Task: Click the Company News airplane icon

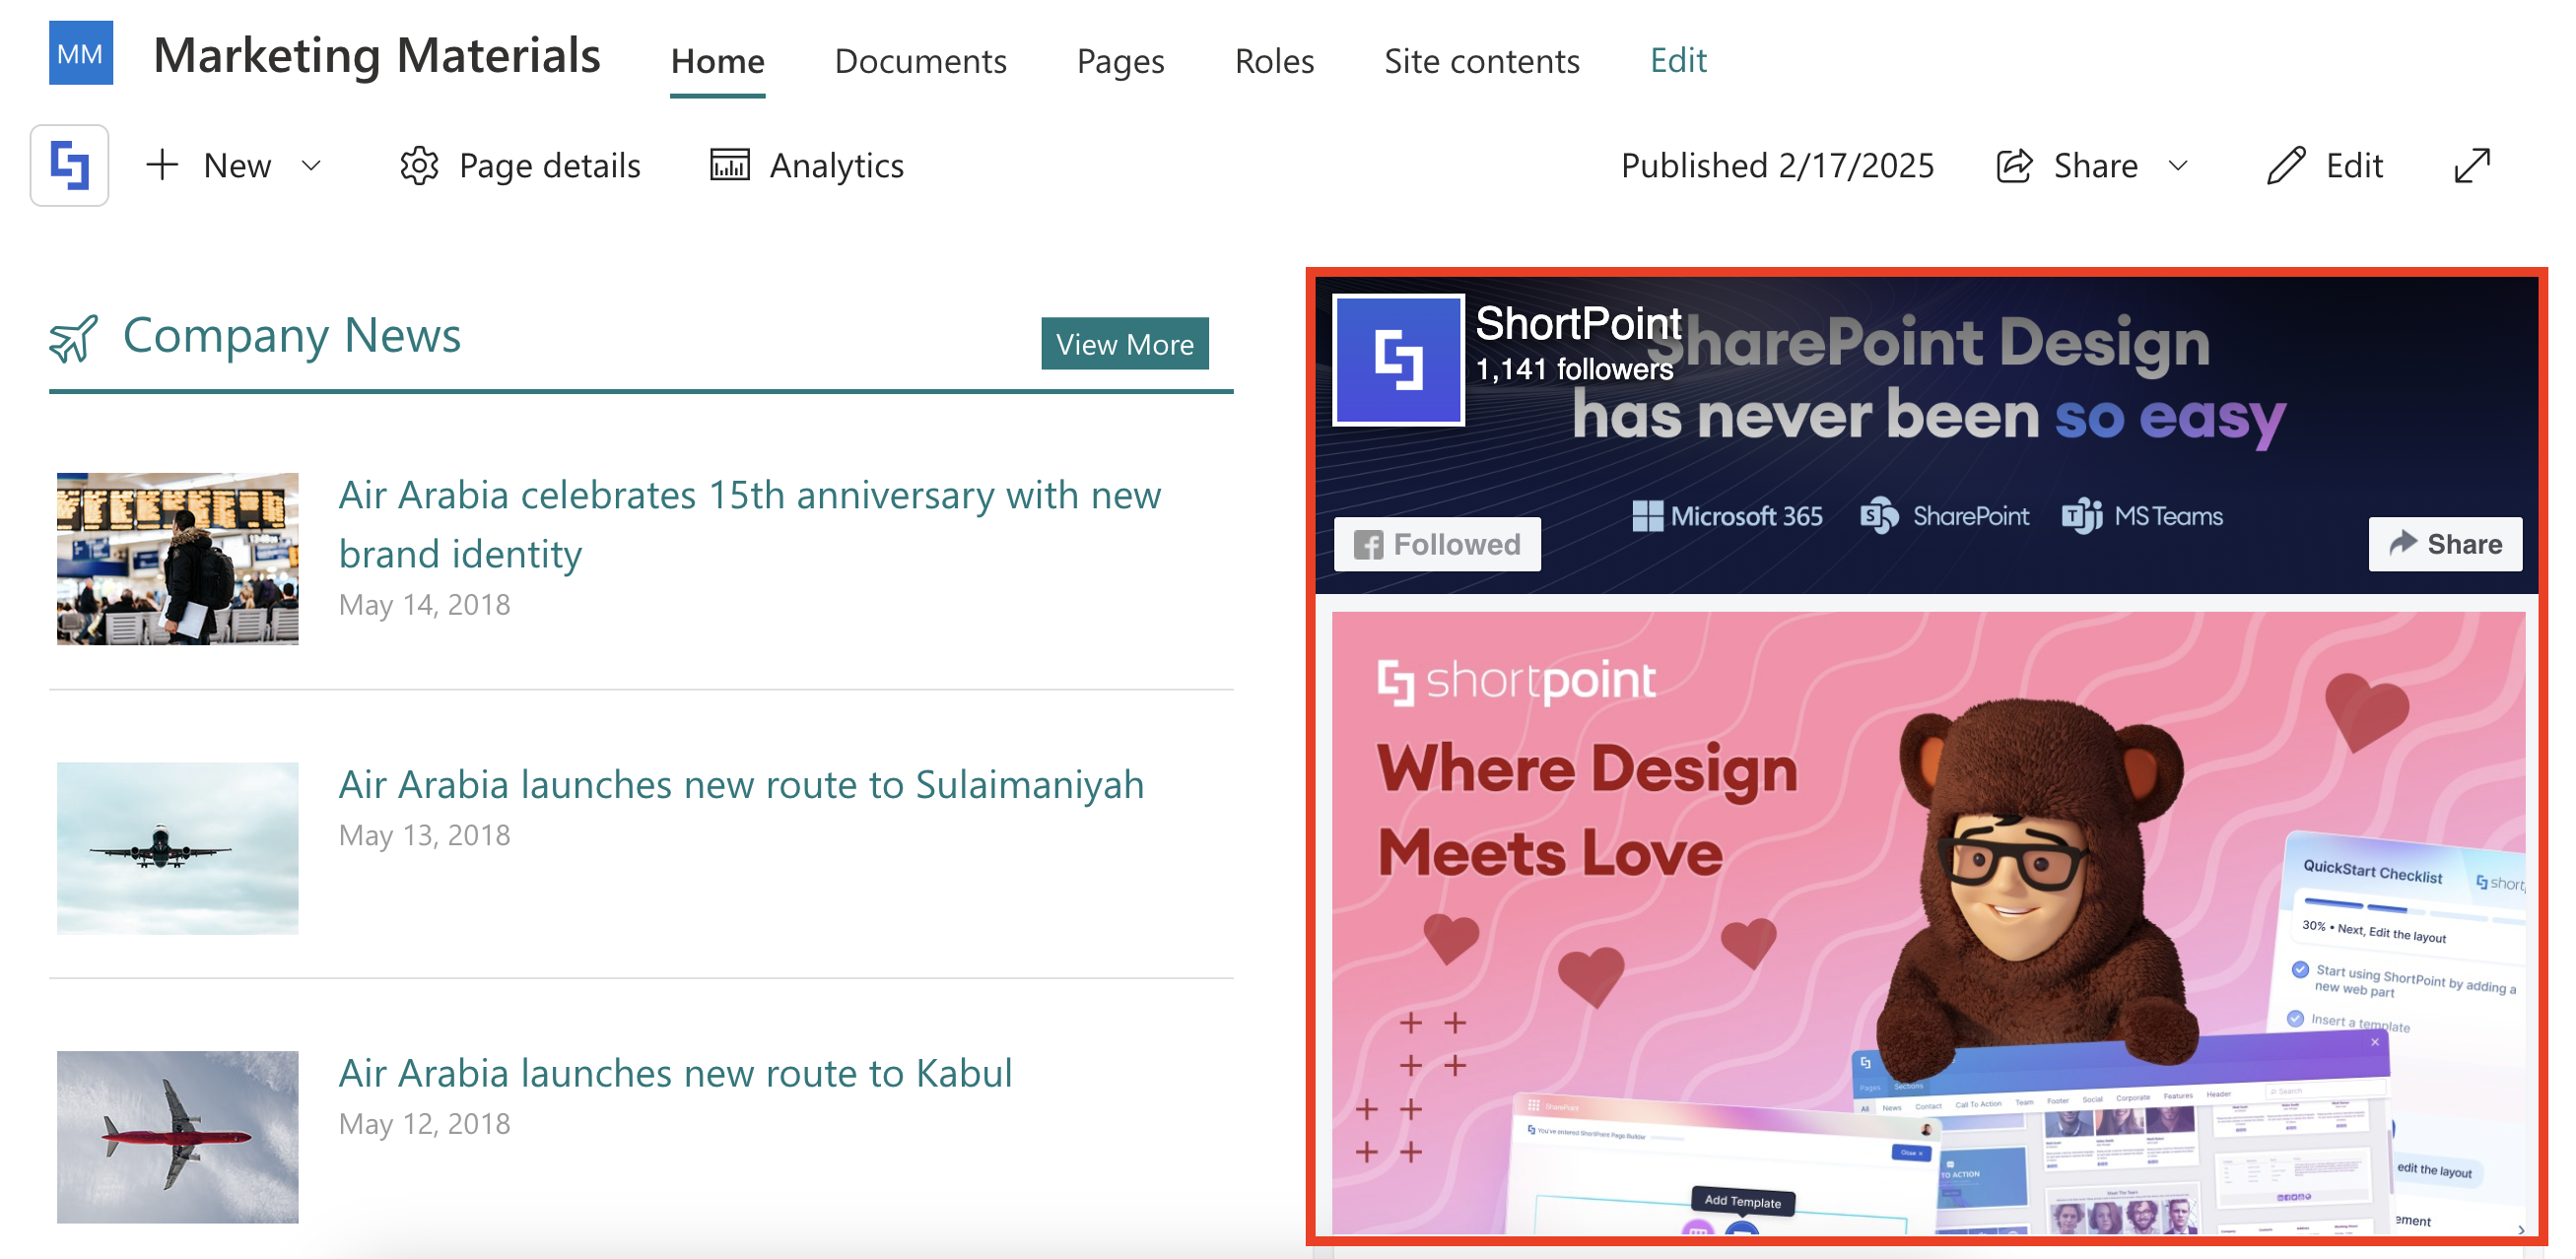Action: 74,338
